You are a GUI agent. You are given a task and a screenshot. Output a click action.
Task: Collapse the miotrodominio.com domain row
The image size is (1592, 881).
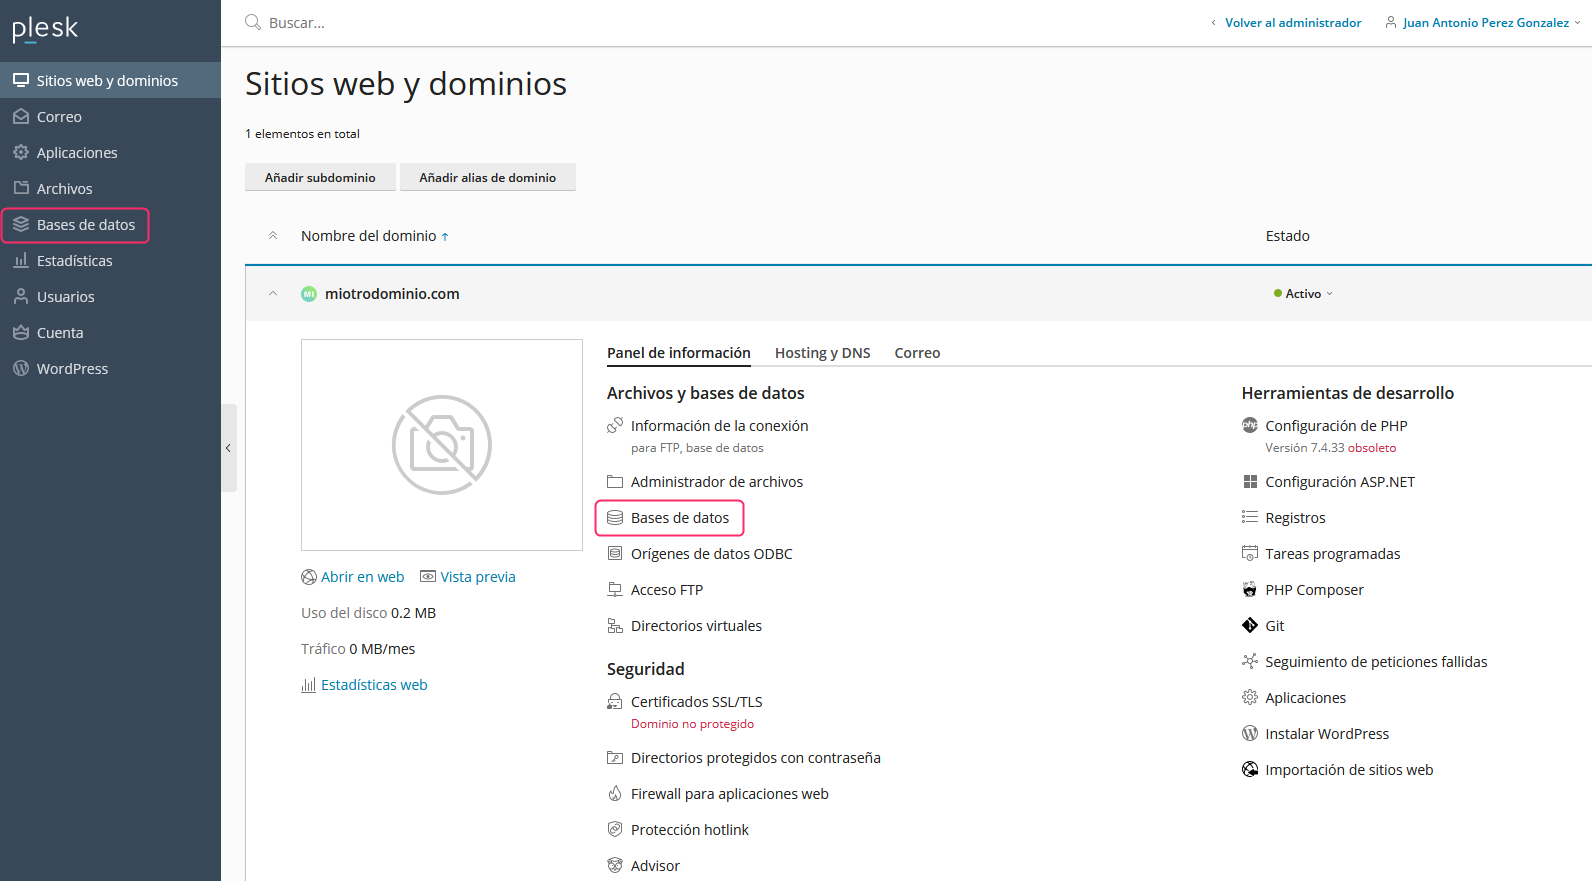click(273, 294)
